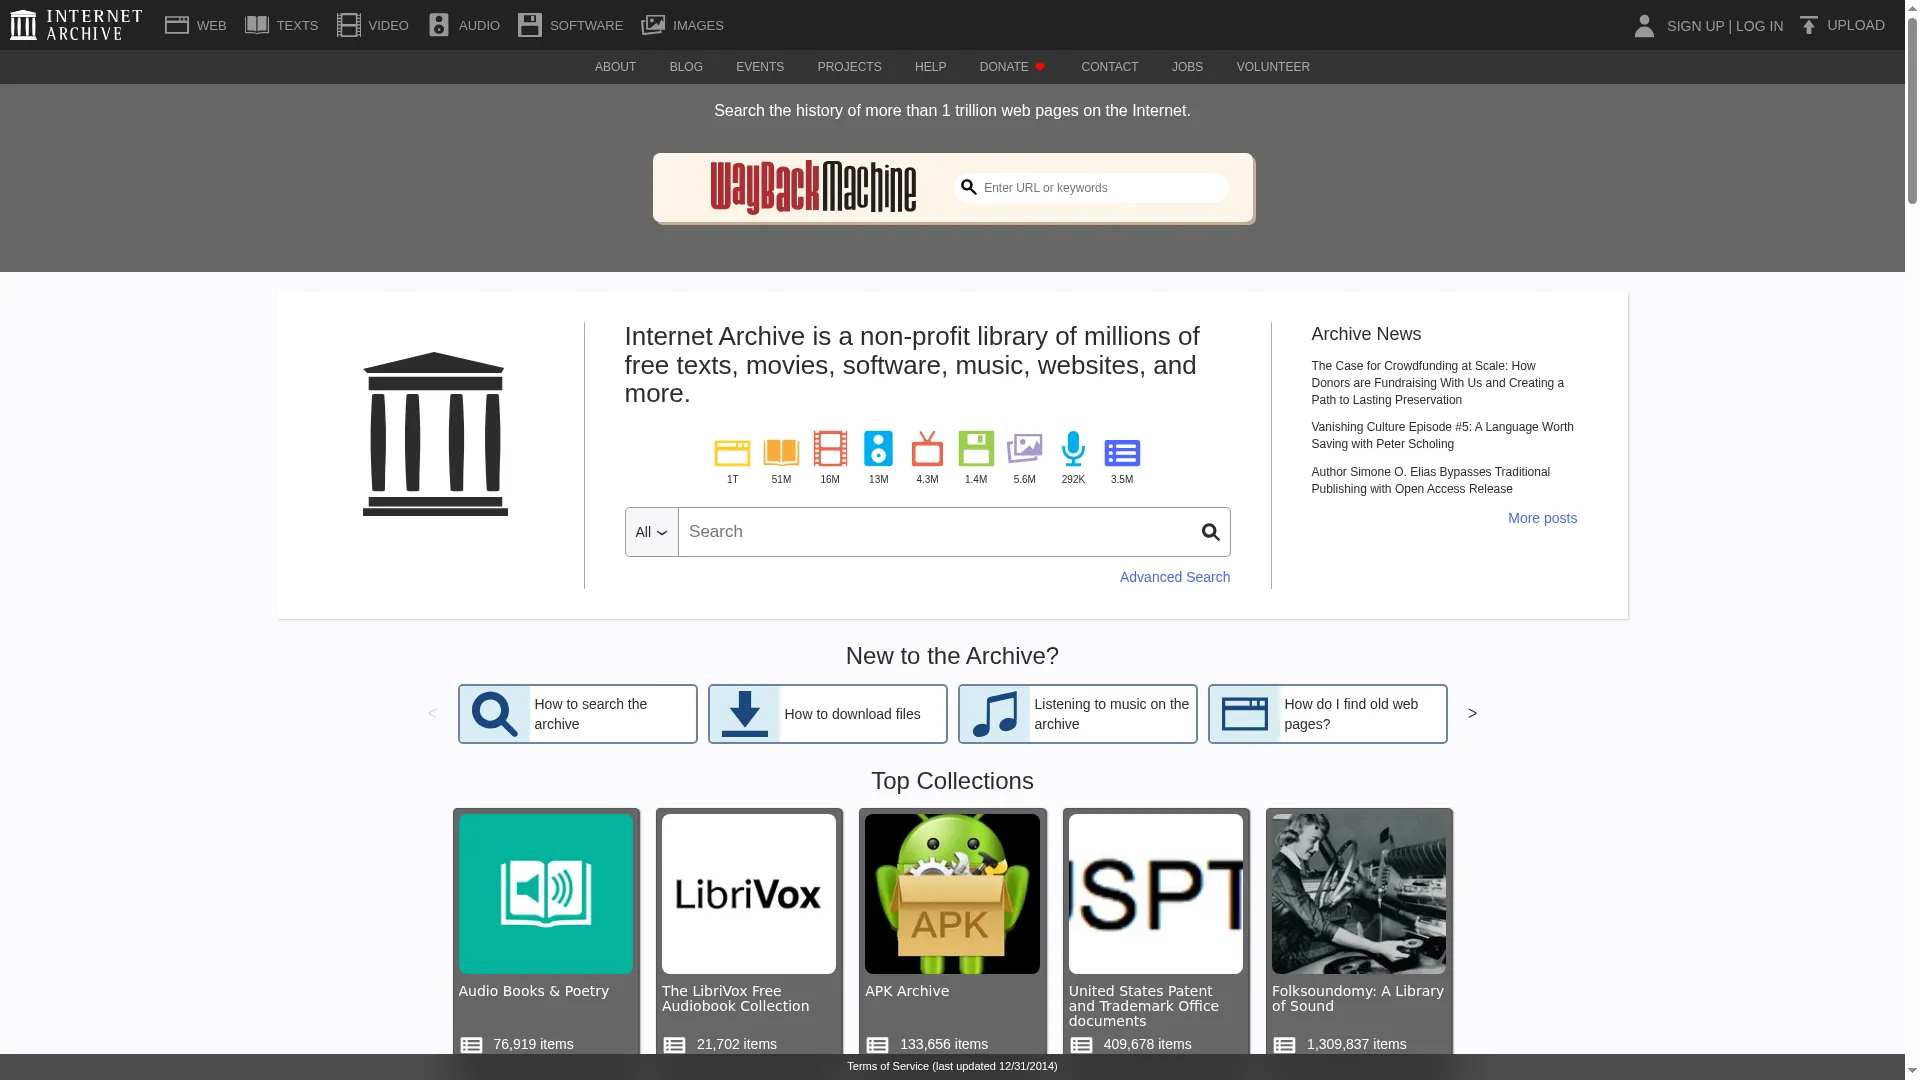Open the APK Archive collection thumbnail
Screen dimensions: 1920x1080
click(x=952, y=894)
